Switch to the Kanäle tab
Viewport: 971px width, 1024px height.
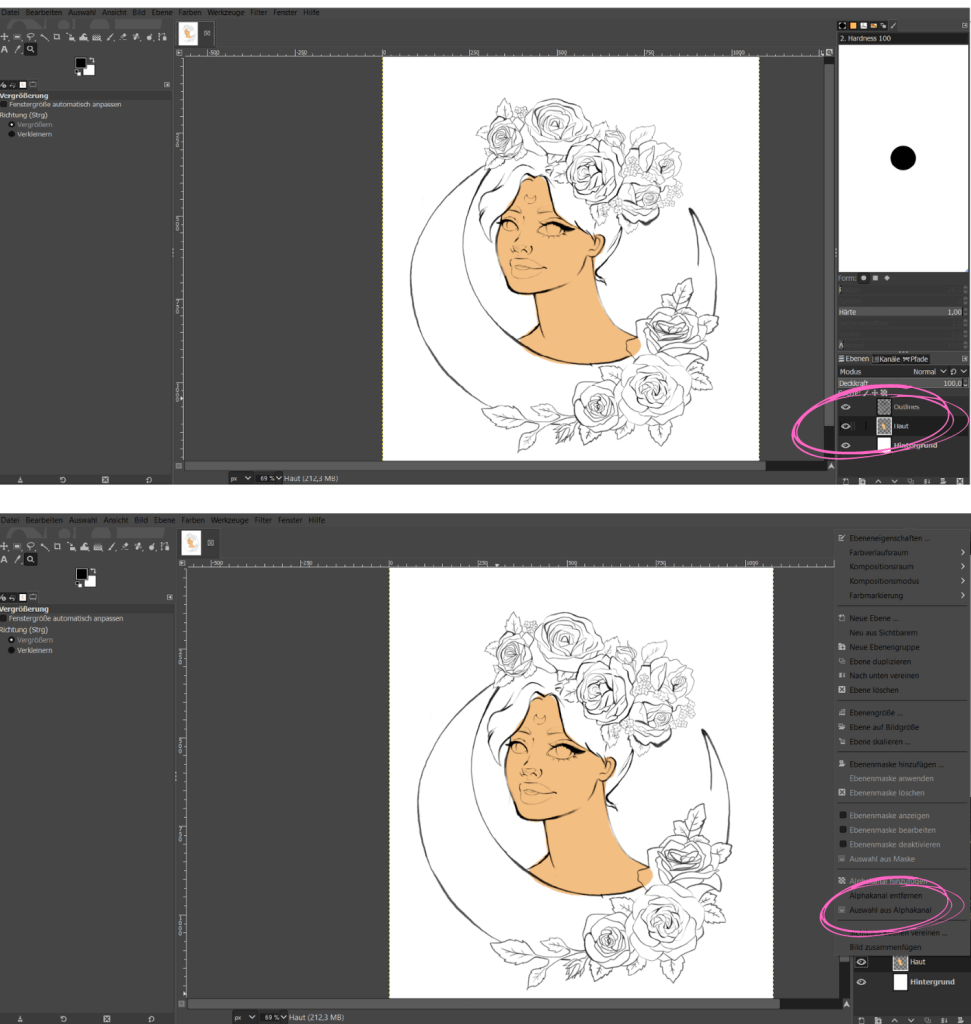887,358
